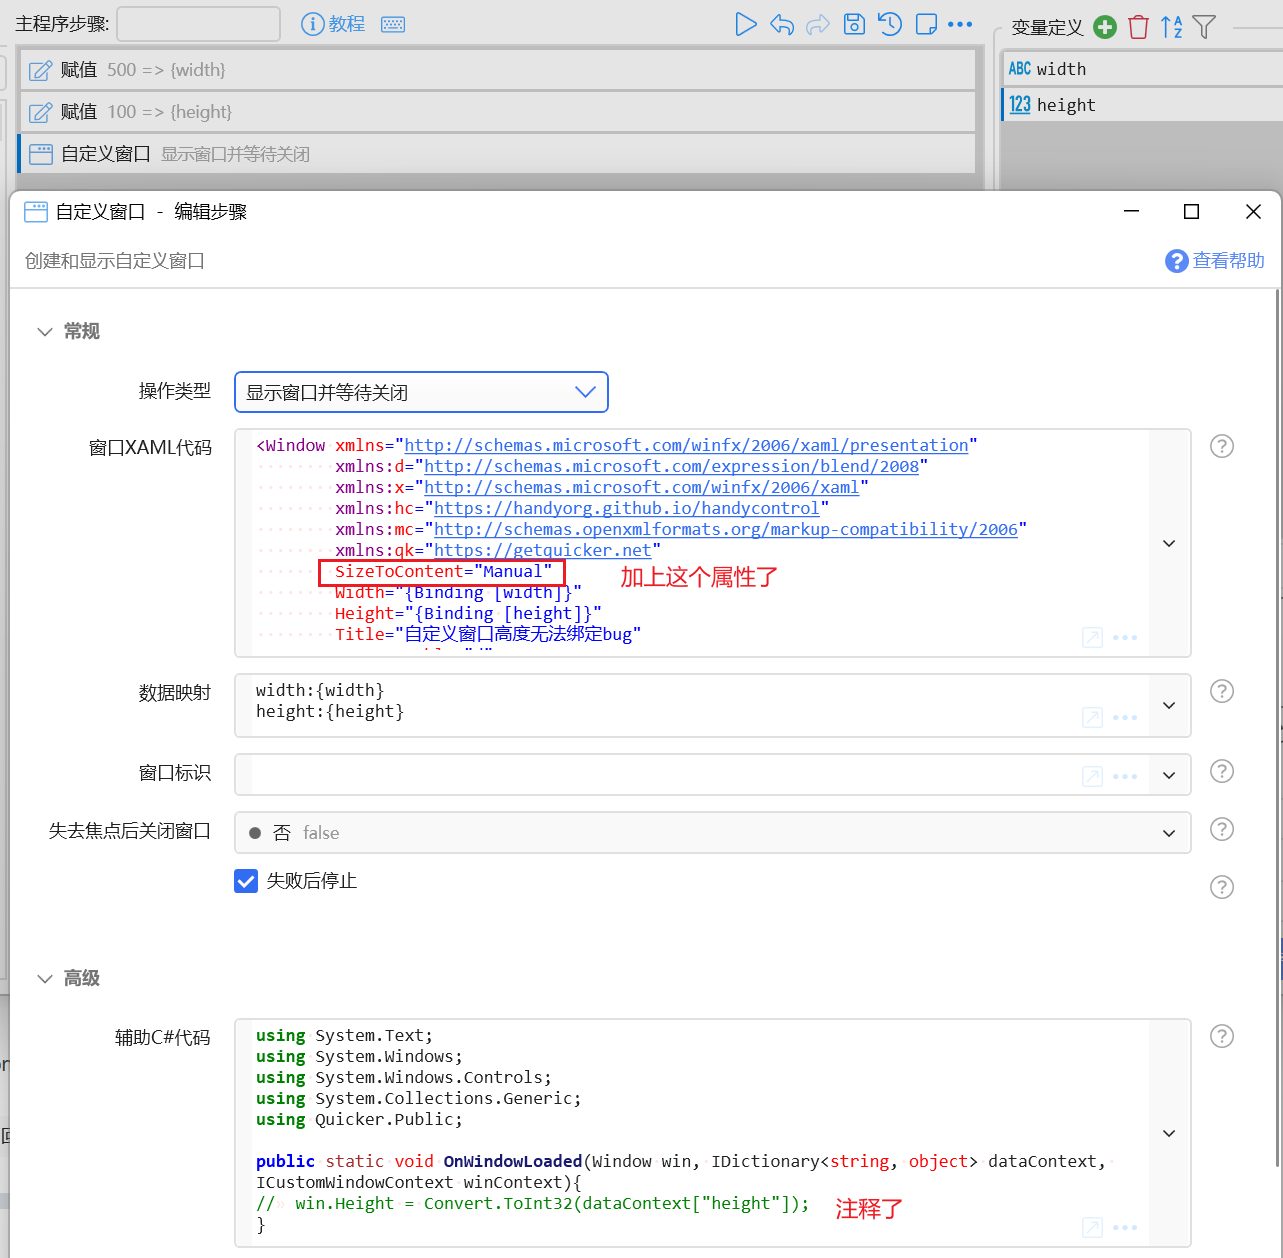Viewport: 1283px width, 1258px height.
Task: Open C# code popup editor icon
Action: [1092, 1227]
